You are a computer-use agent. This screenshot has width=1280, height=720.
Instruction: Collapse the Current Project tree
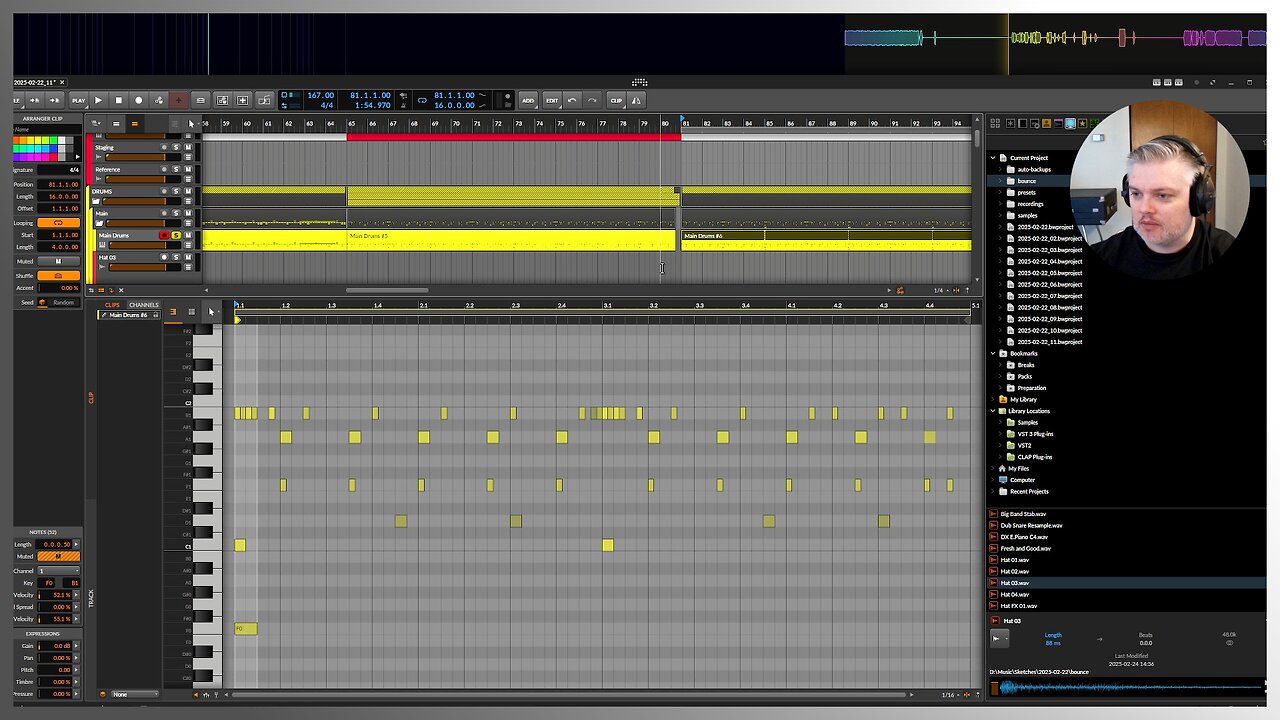[993, 158]
